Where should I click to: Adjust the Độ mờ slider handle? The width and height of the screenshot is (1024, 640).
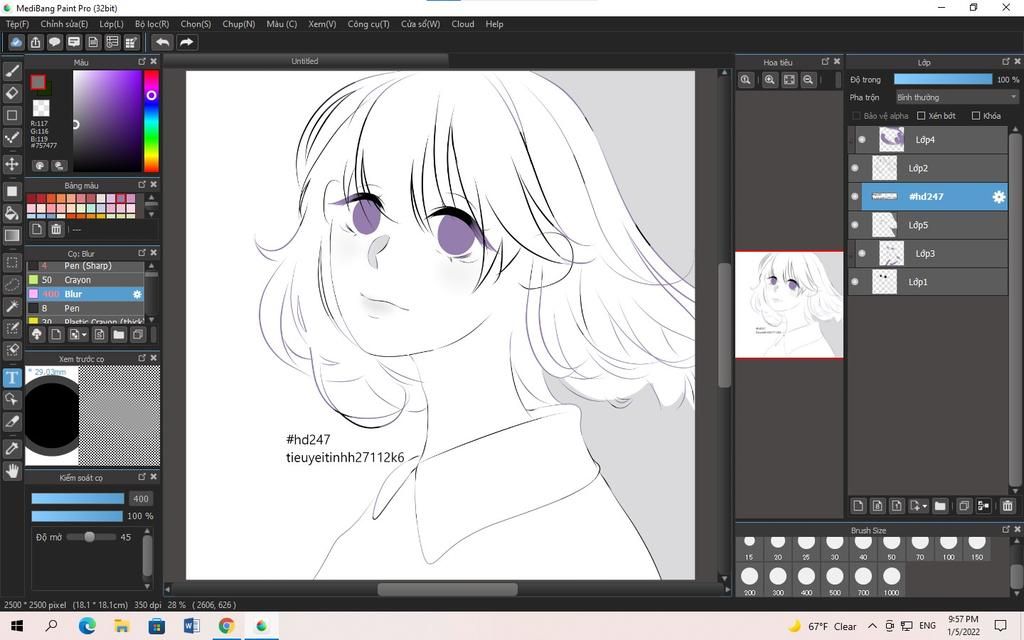[x=89, y=537]
